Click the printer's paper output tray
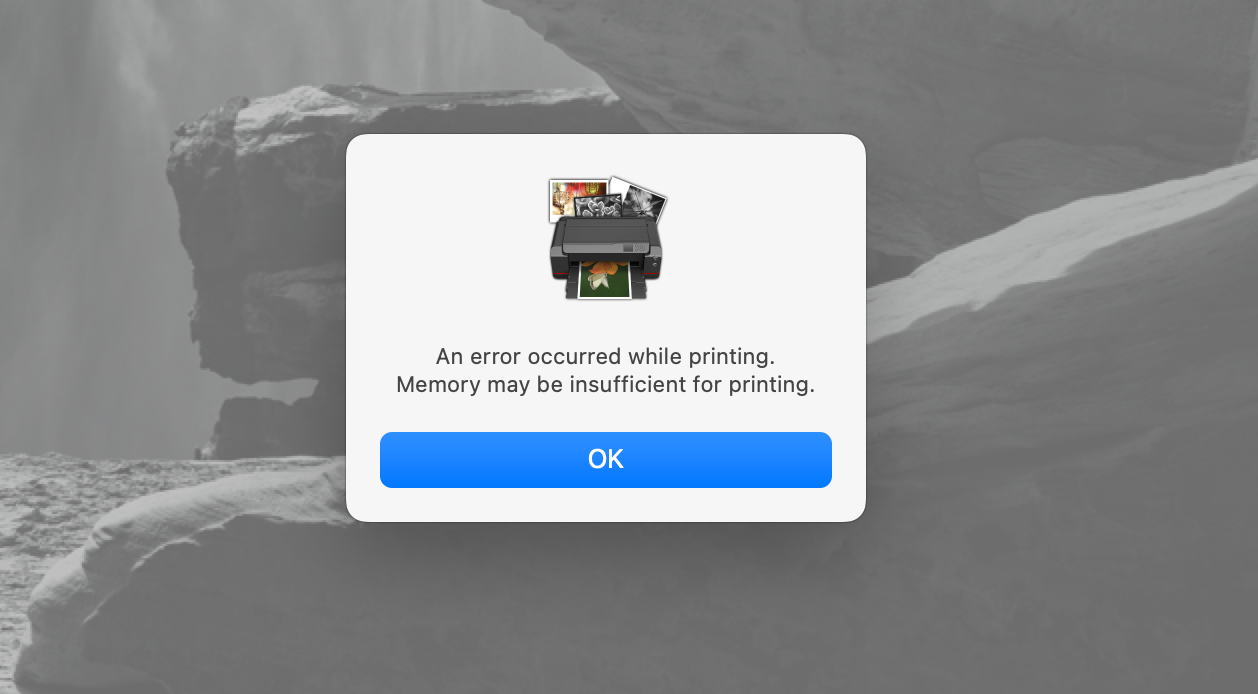This screenshot has width=1258, height=694. 605,290
